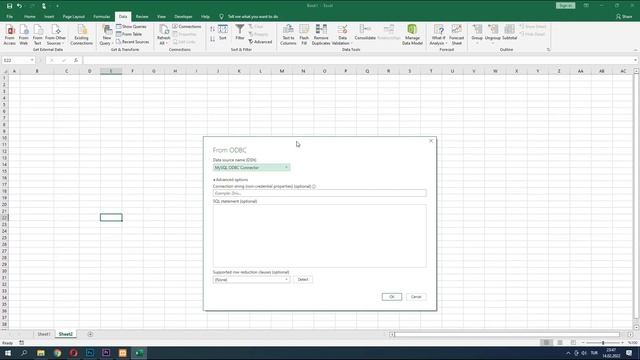Click Sign in at title bar
The width and height of the screenshot is (640, 360).
click(x=565, y=6)
